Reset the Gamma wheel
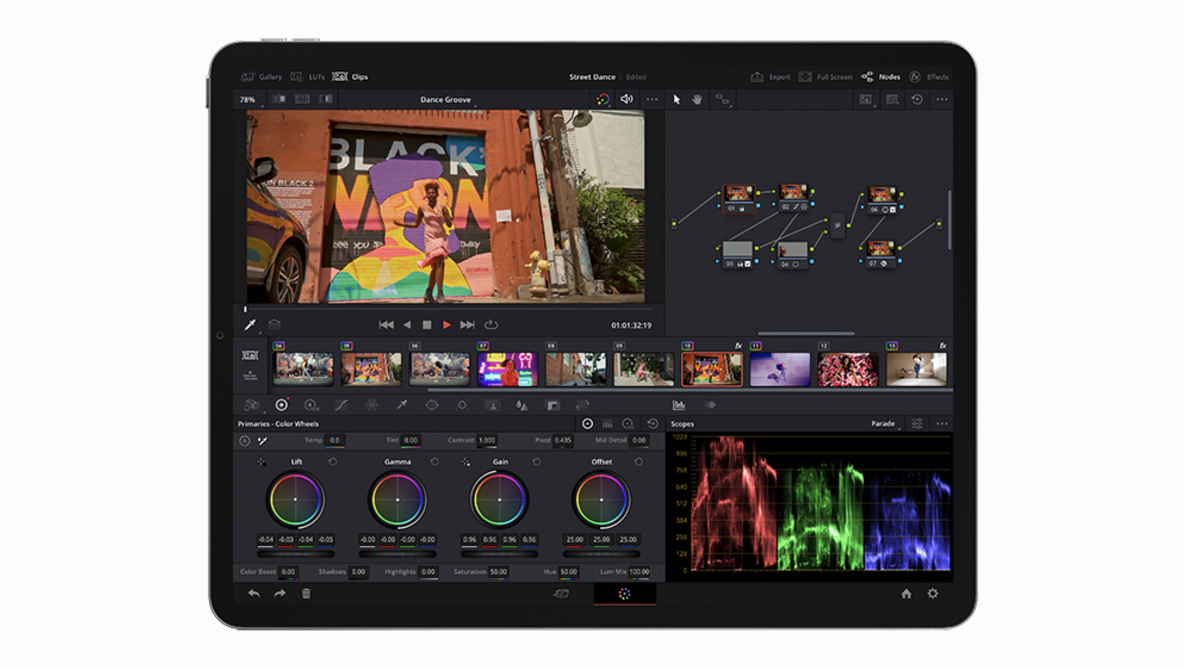Image resolution: width=1185 pixels, height=670 pixels. [x=435, y=462]
